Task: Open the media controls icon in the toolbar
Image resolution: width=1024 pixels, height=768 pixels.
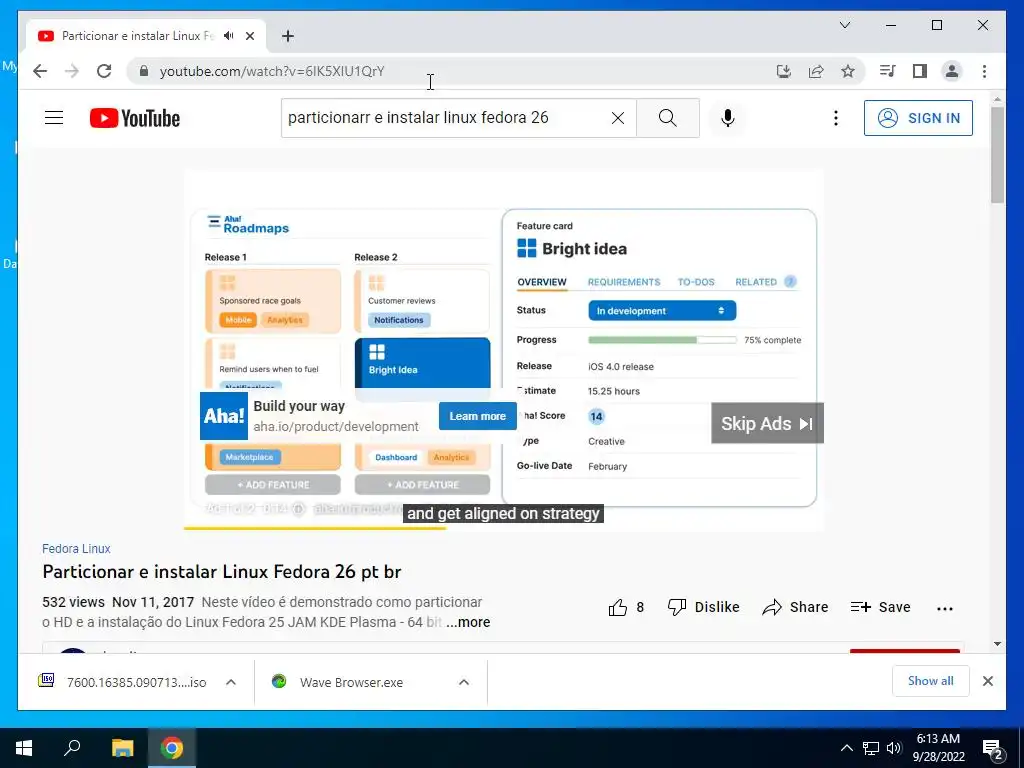Action: (x=888, y=71)
